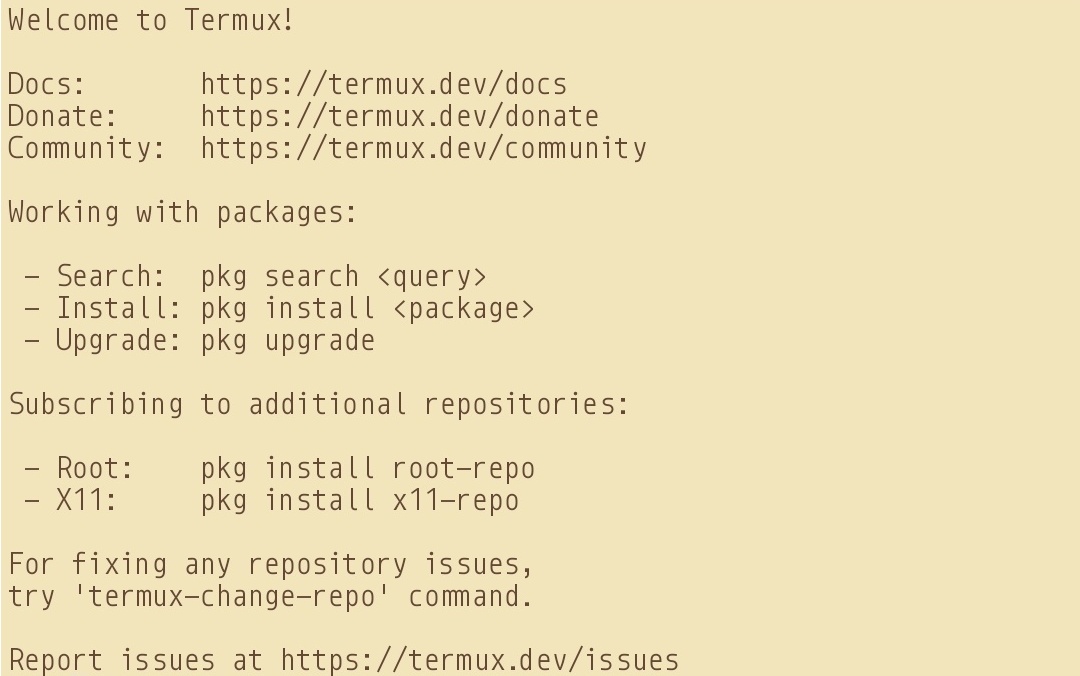Click the 'Community:' label
The height and width of the screenshot is (676, 1080).
point(87,148)
